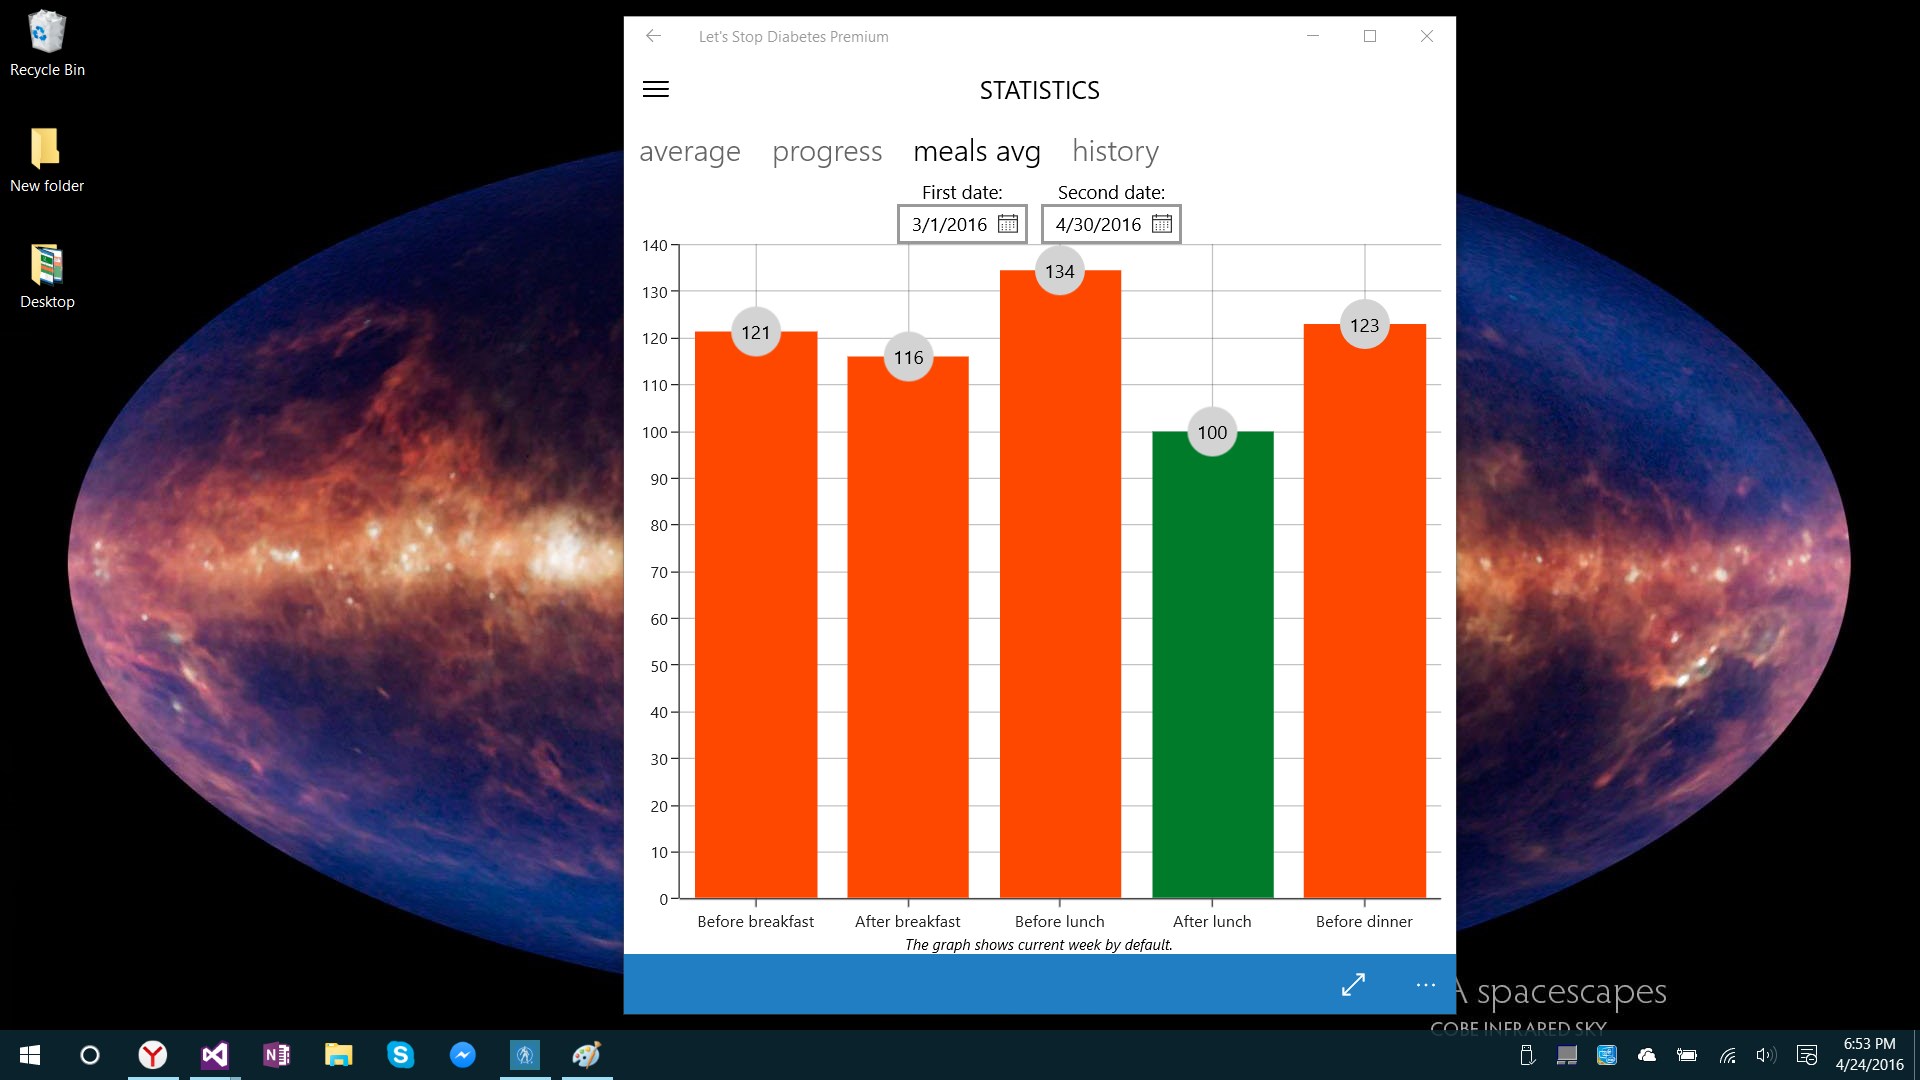
Task: Expand the app bar's three-dot menu
Action: click(x=1425, y=985)
